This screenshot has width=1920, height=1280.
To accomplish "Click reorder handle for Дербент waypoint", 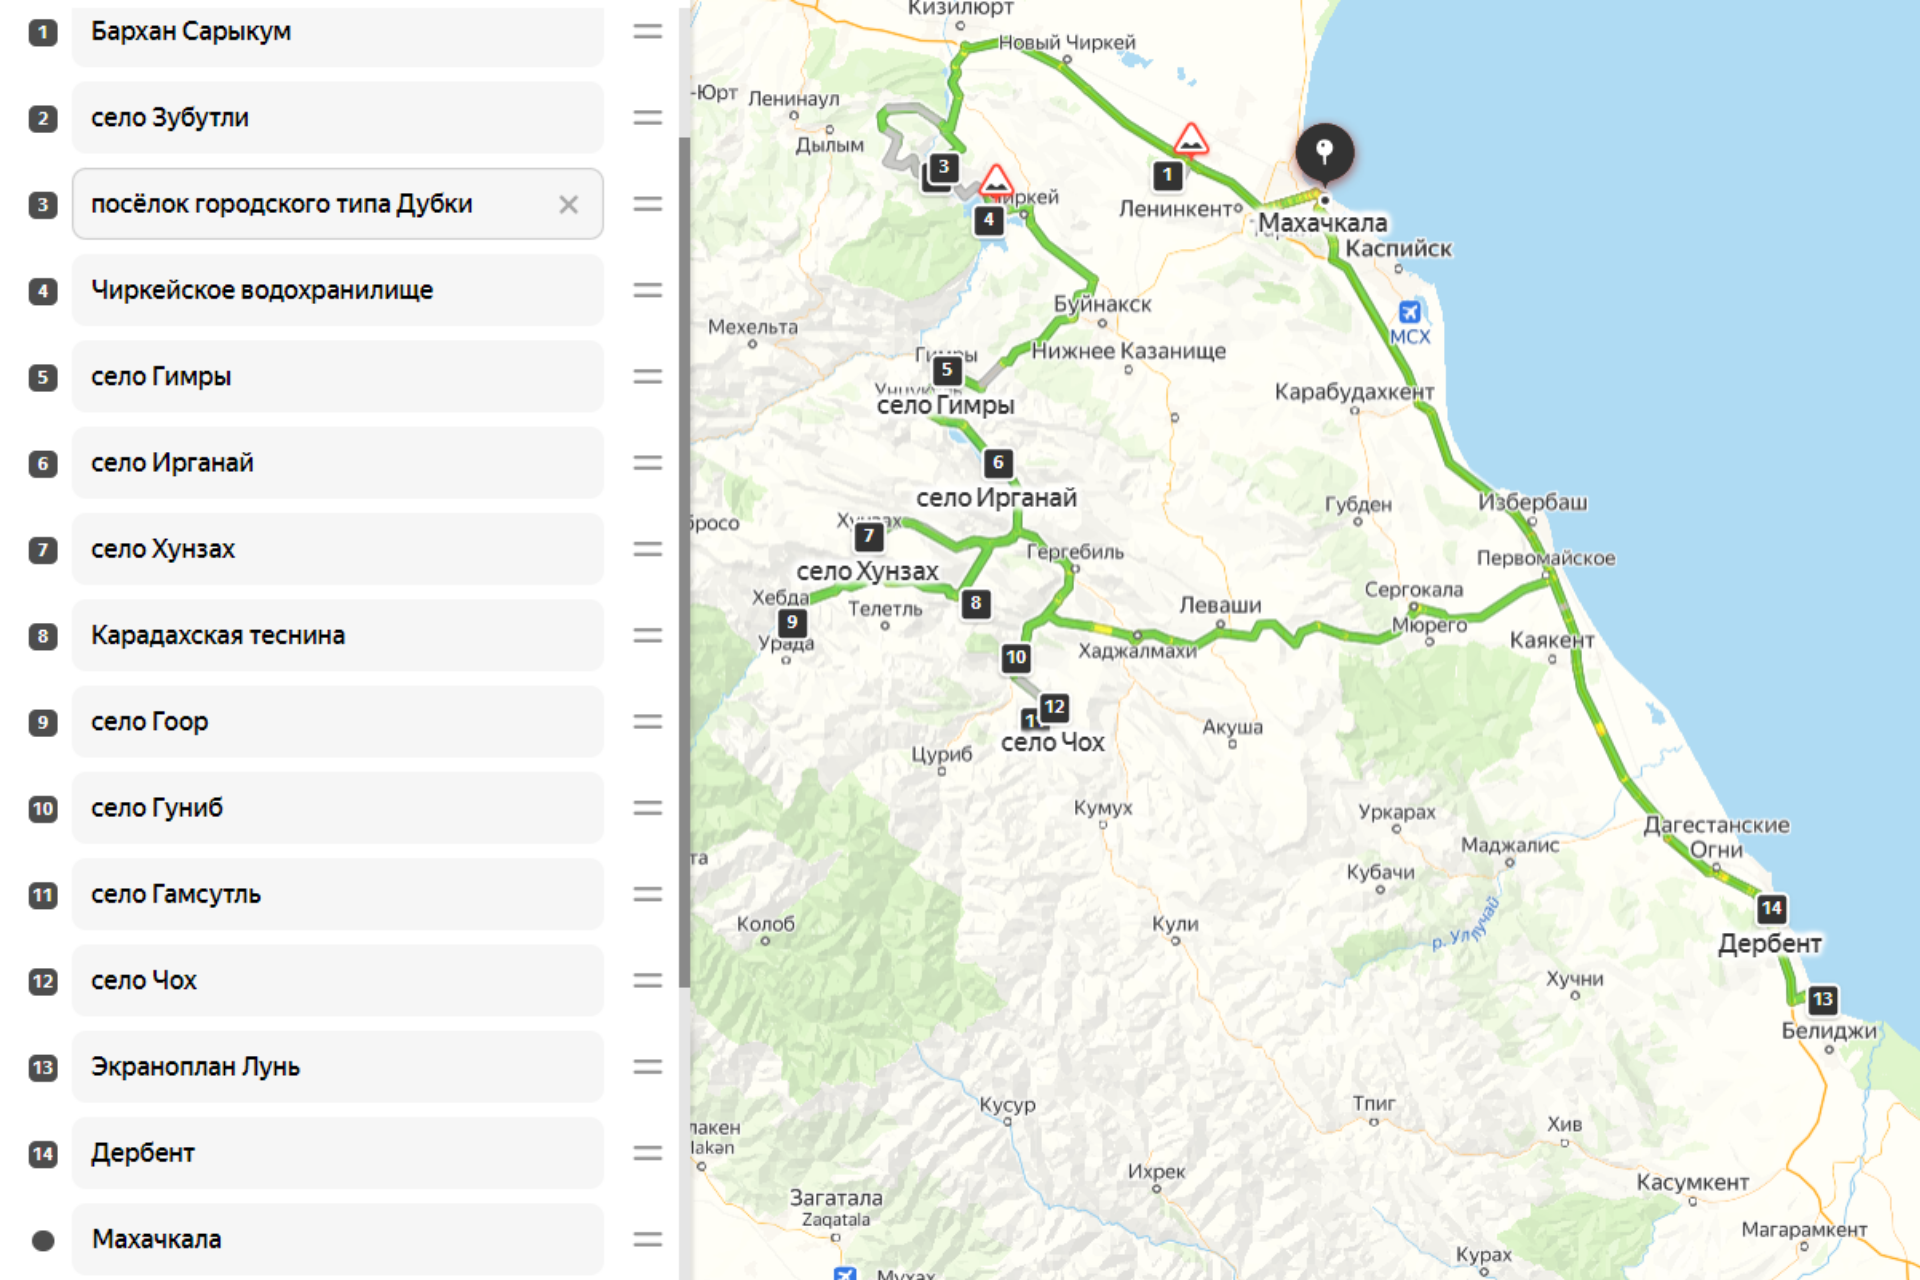I will coord(648,1153).
